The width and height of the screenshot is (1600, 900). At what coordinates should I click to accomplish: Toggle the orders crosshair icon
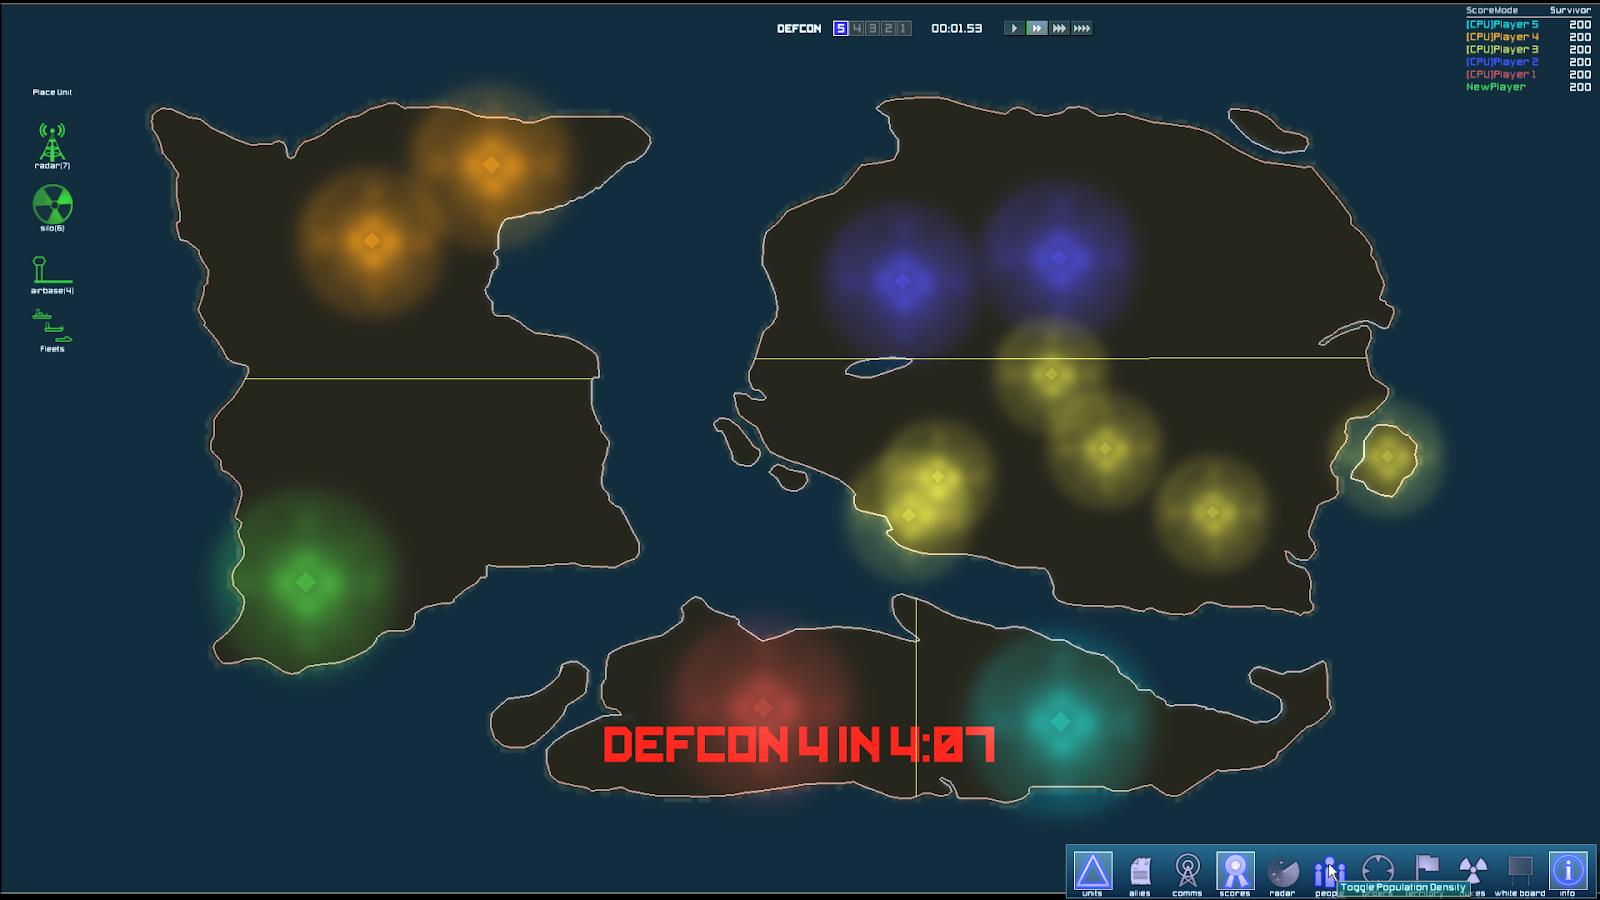[1378, 868]
